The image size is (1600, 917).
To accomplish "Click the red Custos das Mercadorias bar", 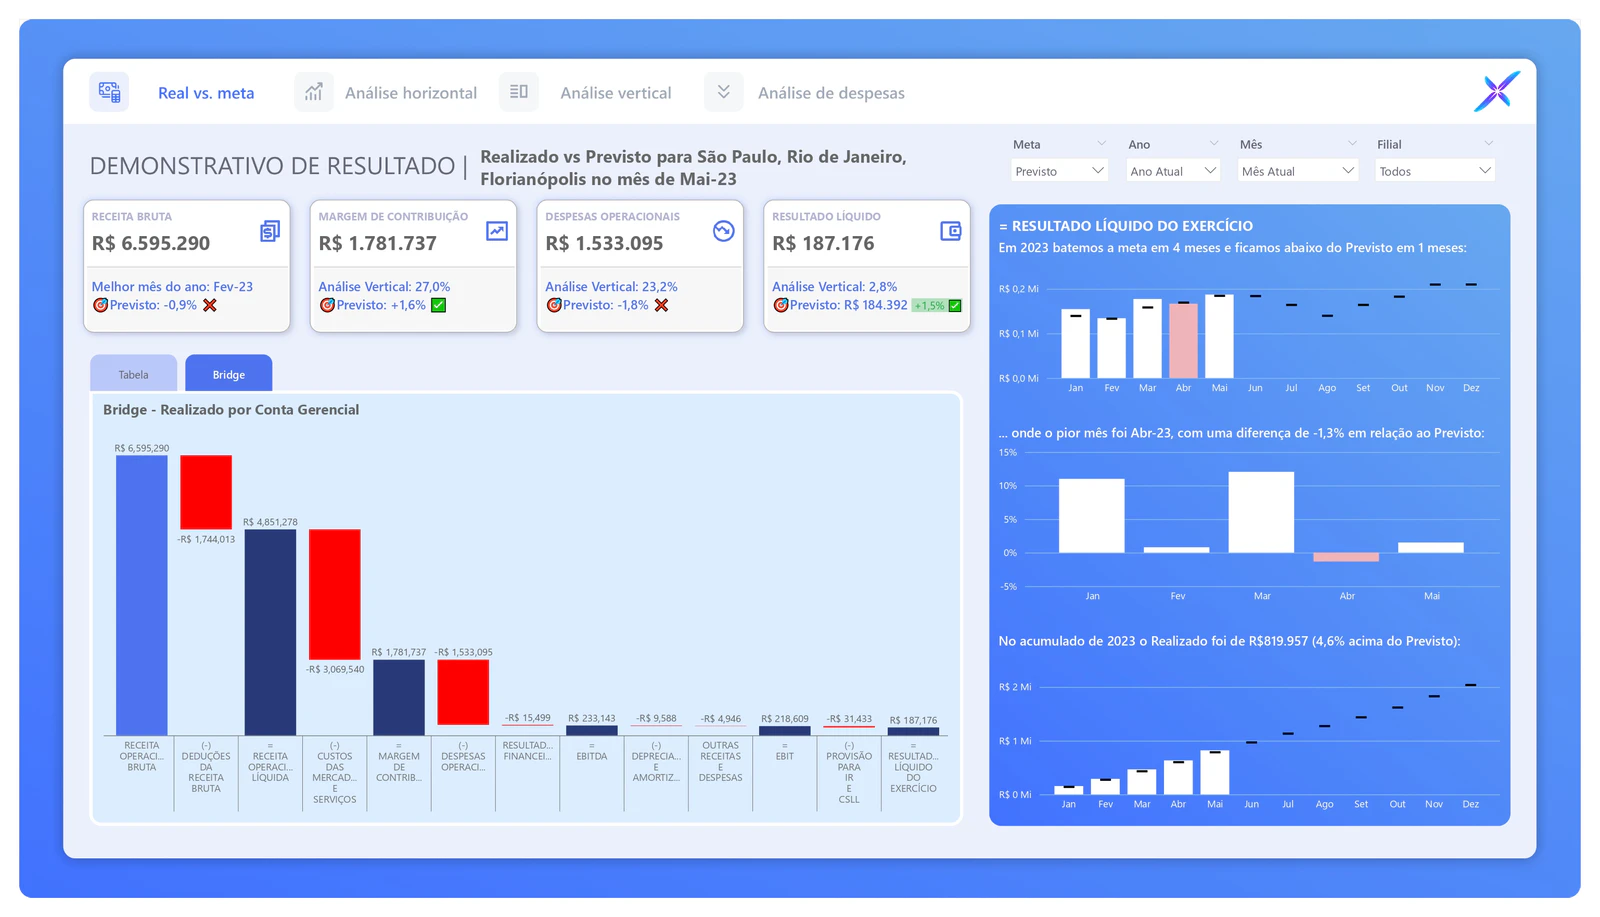I will [335, 594].
